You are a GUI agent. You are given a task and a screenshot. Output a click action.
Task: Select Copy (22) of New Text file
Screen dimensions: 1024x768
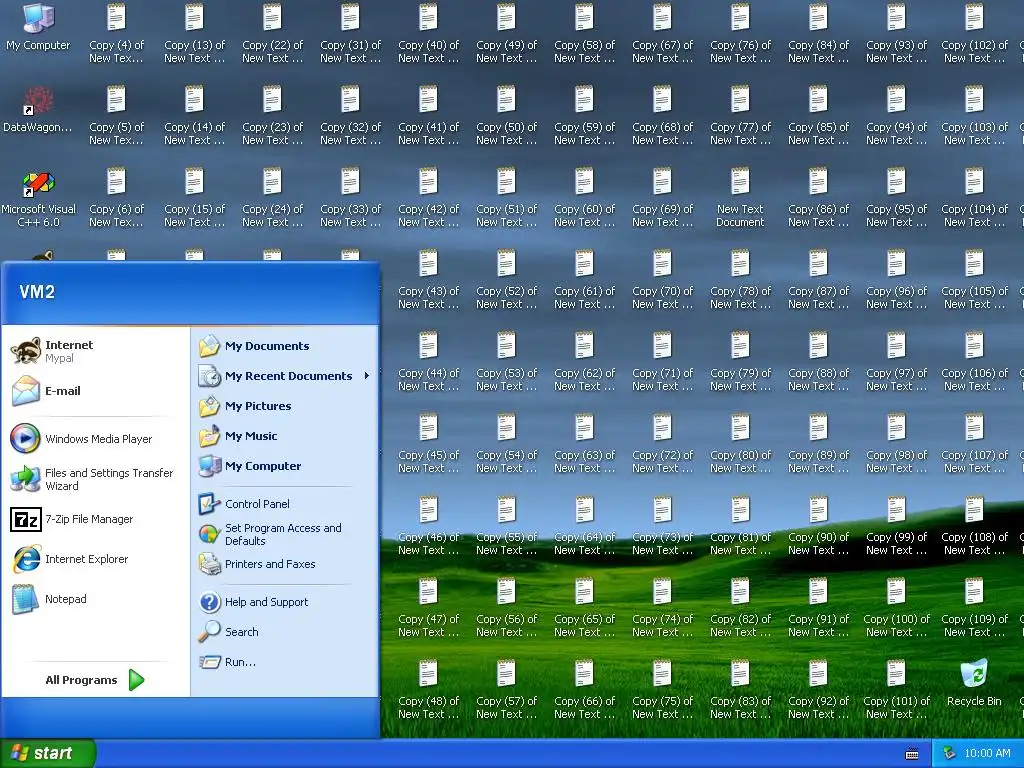coord(272,33)
